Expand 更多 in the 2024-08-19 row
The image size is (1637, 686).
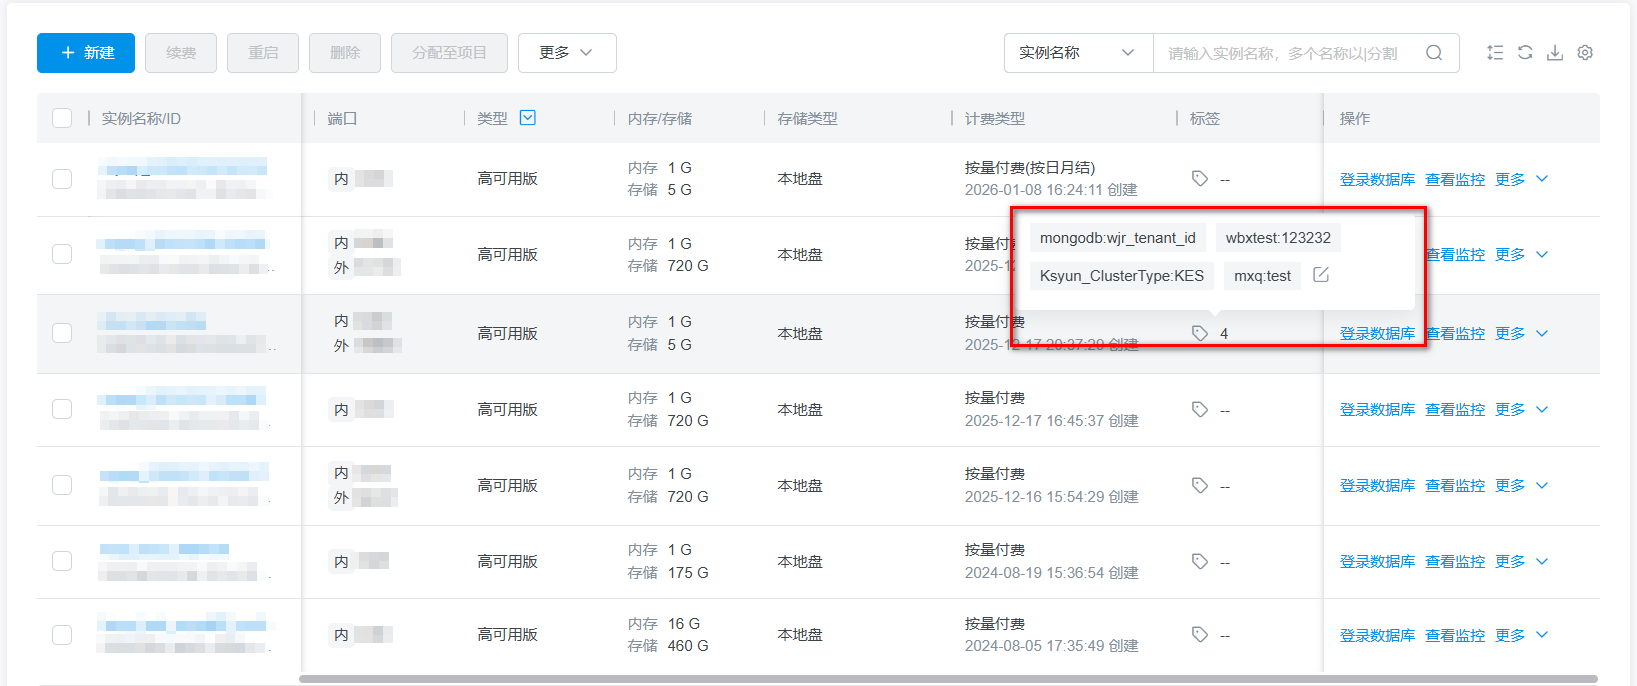(1521, 561)
